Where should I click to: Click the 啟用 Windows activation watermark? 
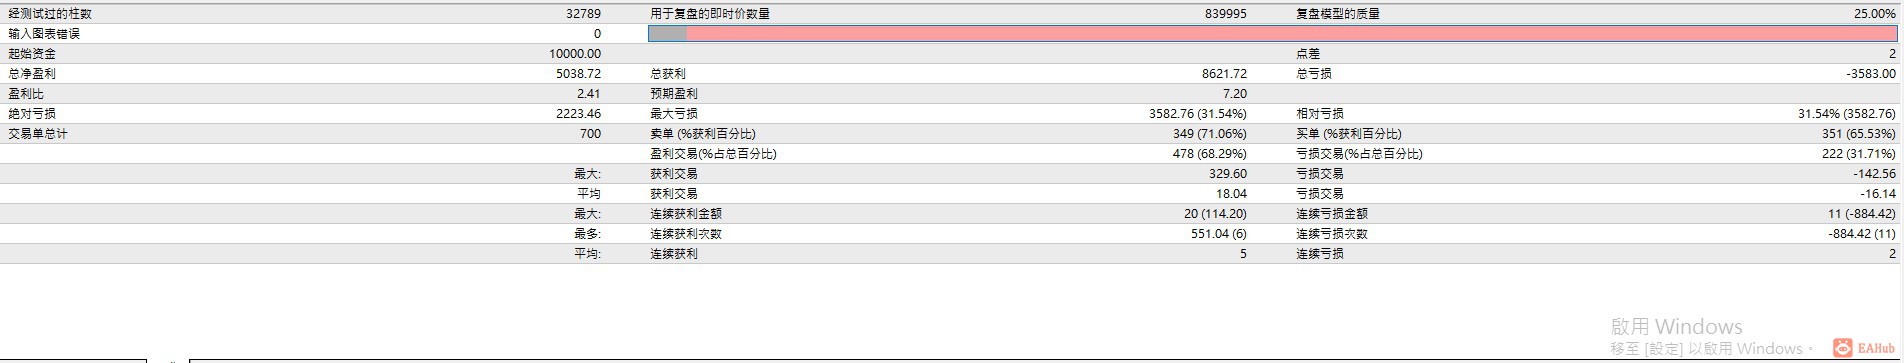pos(1676,327)
